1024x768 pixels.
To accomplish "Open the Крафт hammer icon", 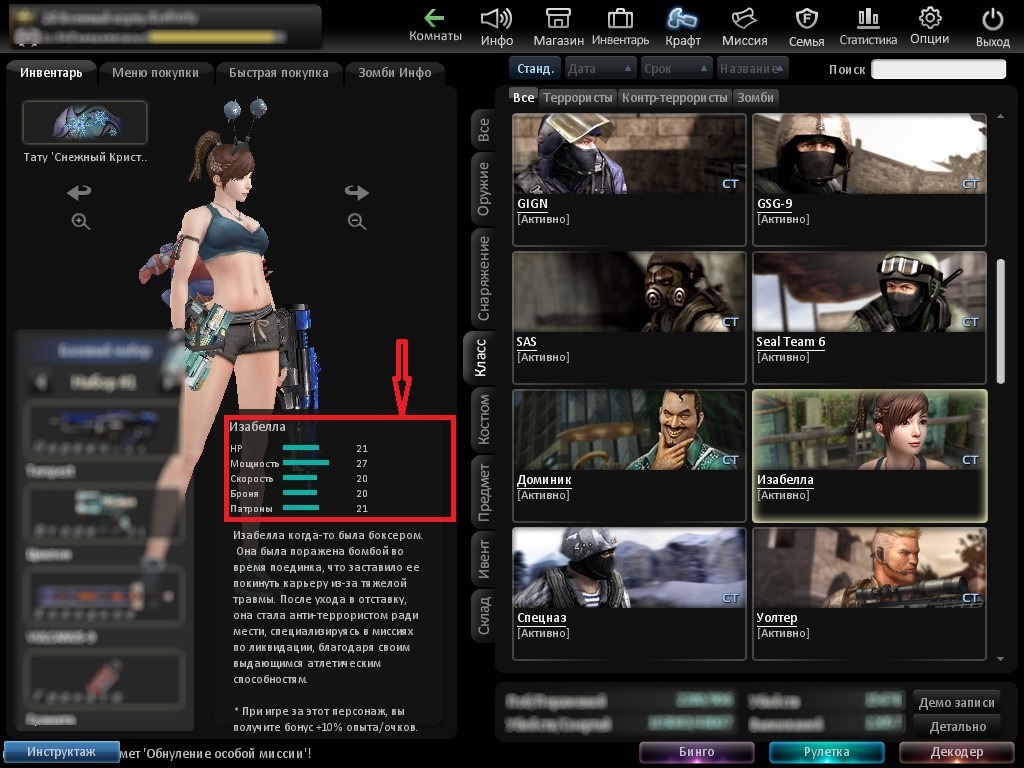I will [682, 26].
